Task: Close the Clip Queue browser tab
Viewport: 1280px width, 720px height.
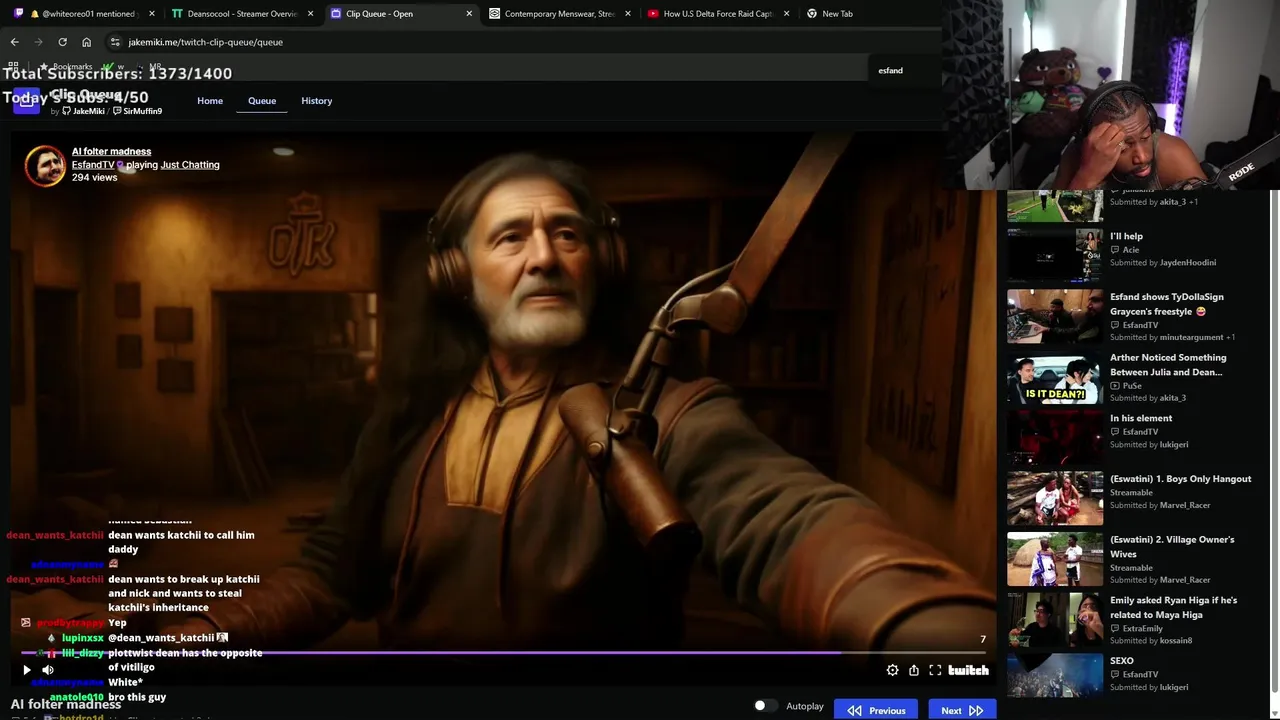Action: pyautogui.click(x=469, y=14)
